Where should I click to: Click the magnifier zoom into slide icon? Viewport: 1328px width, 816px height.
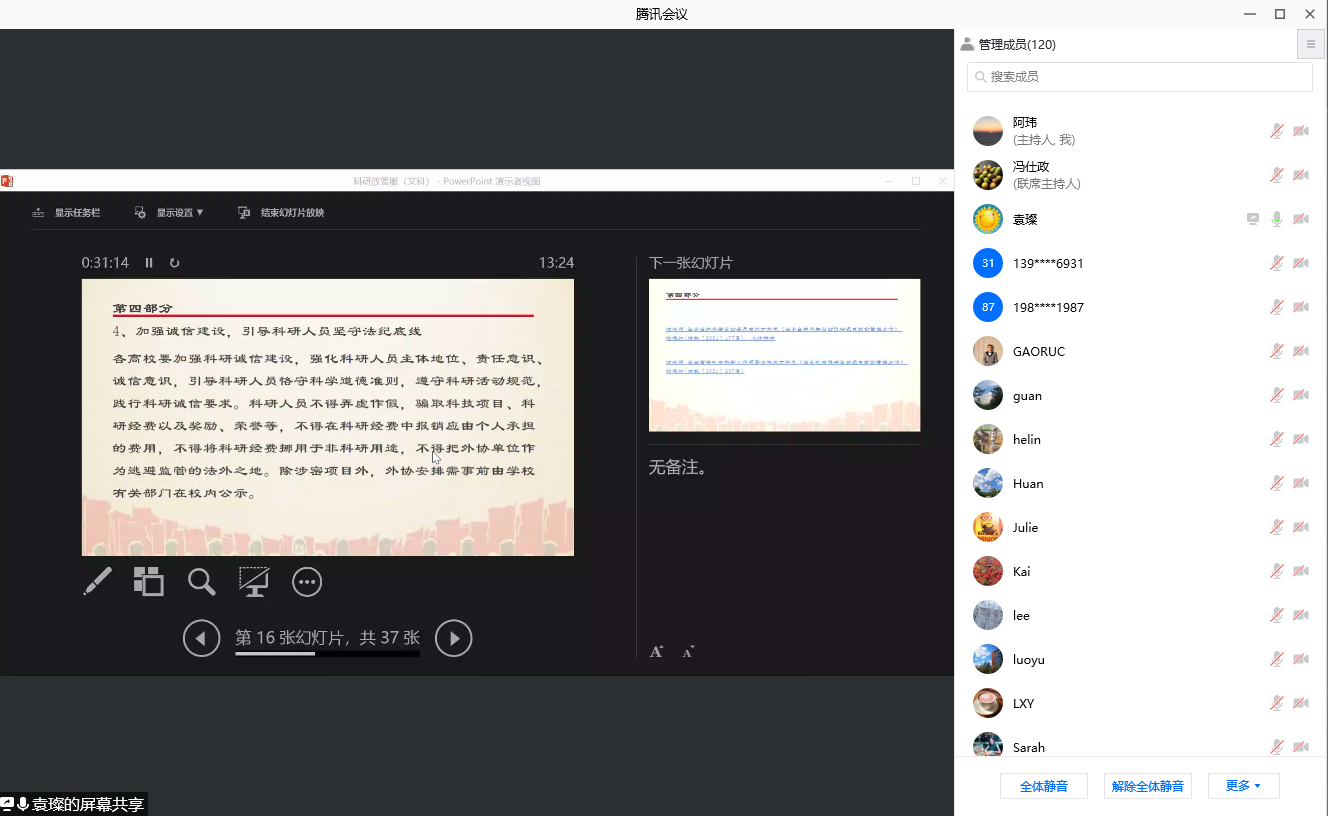202,582
